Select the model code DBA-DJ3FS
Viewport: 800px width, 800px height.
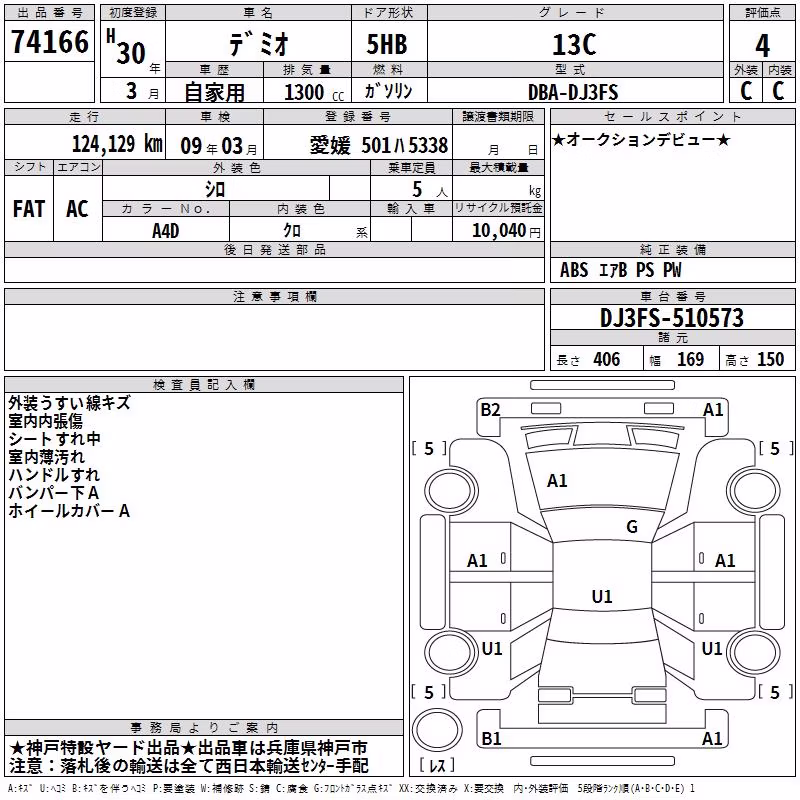[x=573, y=92]
